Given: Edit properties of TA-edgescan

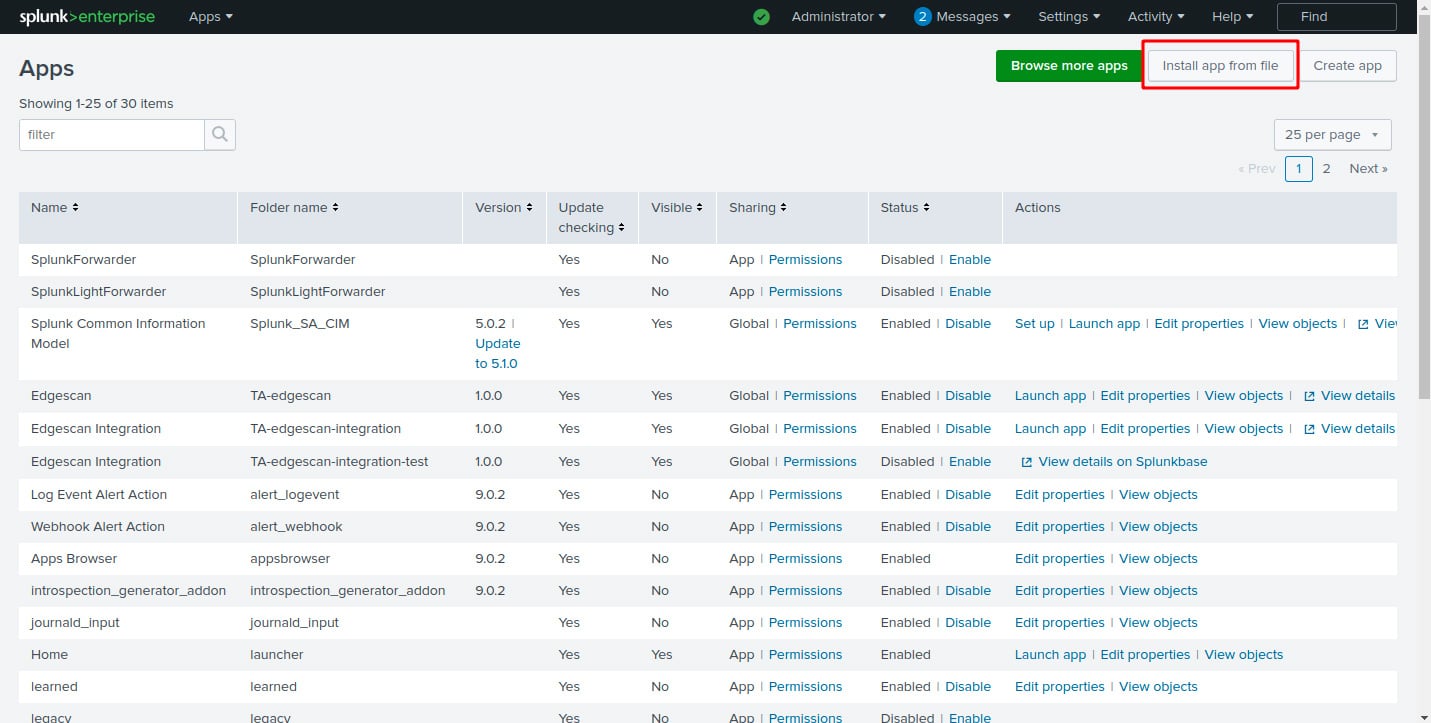Looking at the screenshot, I should (x=1145, y=396).
